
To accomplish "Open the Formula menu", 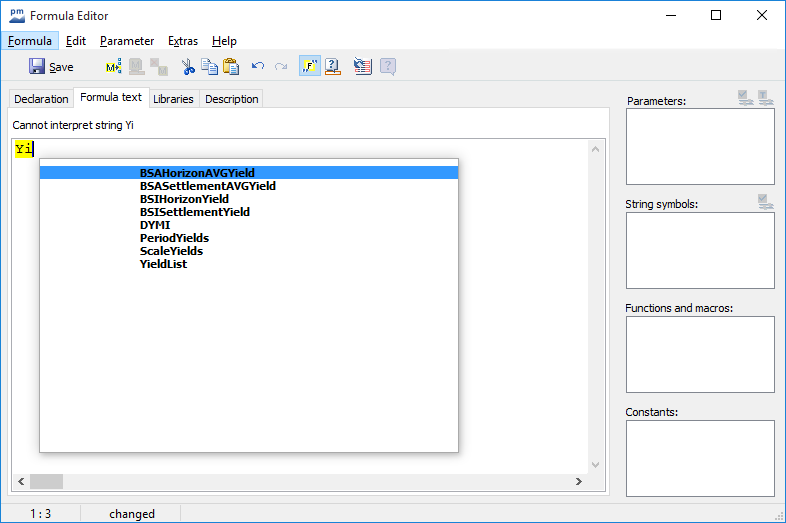I will pos(30,41).
